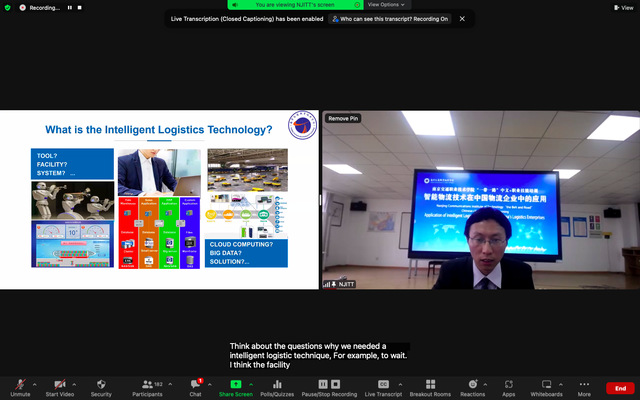Open the Security options
This screenshot has width=640, height=400.
coord(101,386)
